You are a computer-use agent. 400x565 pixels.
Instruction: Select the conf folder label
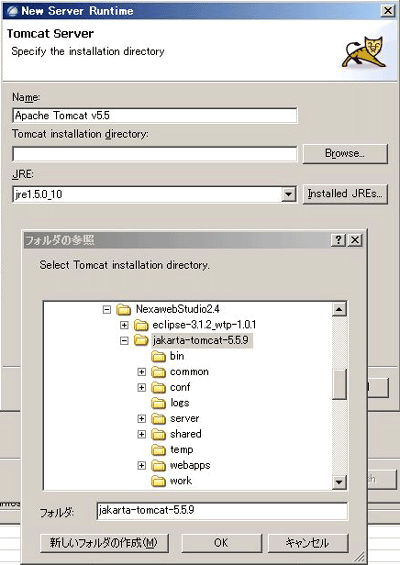point(180,387)
